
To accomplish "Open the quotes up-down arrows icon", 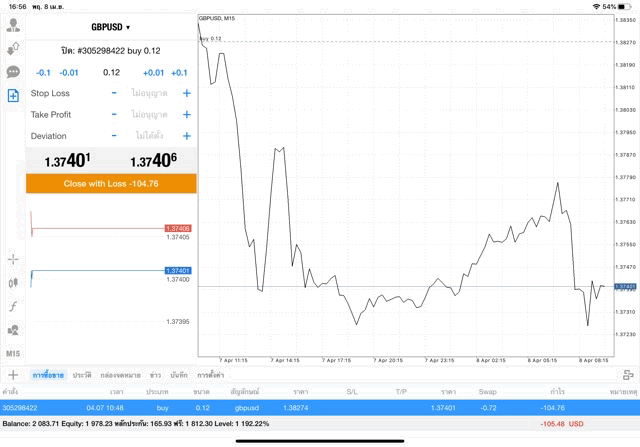I will [13, 49].
